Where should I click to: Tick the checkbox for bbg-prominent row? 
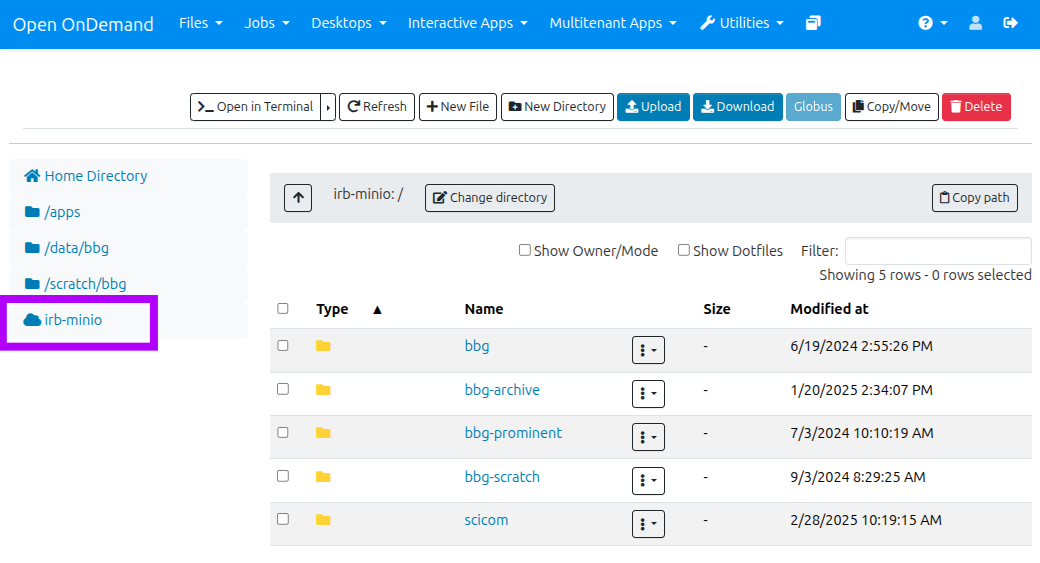(283, 432)
